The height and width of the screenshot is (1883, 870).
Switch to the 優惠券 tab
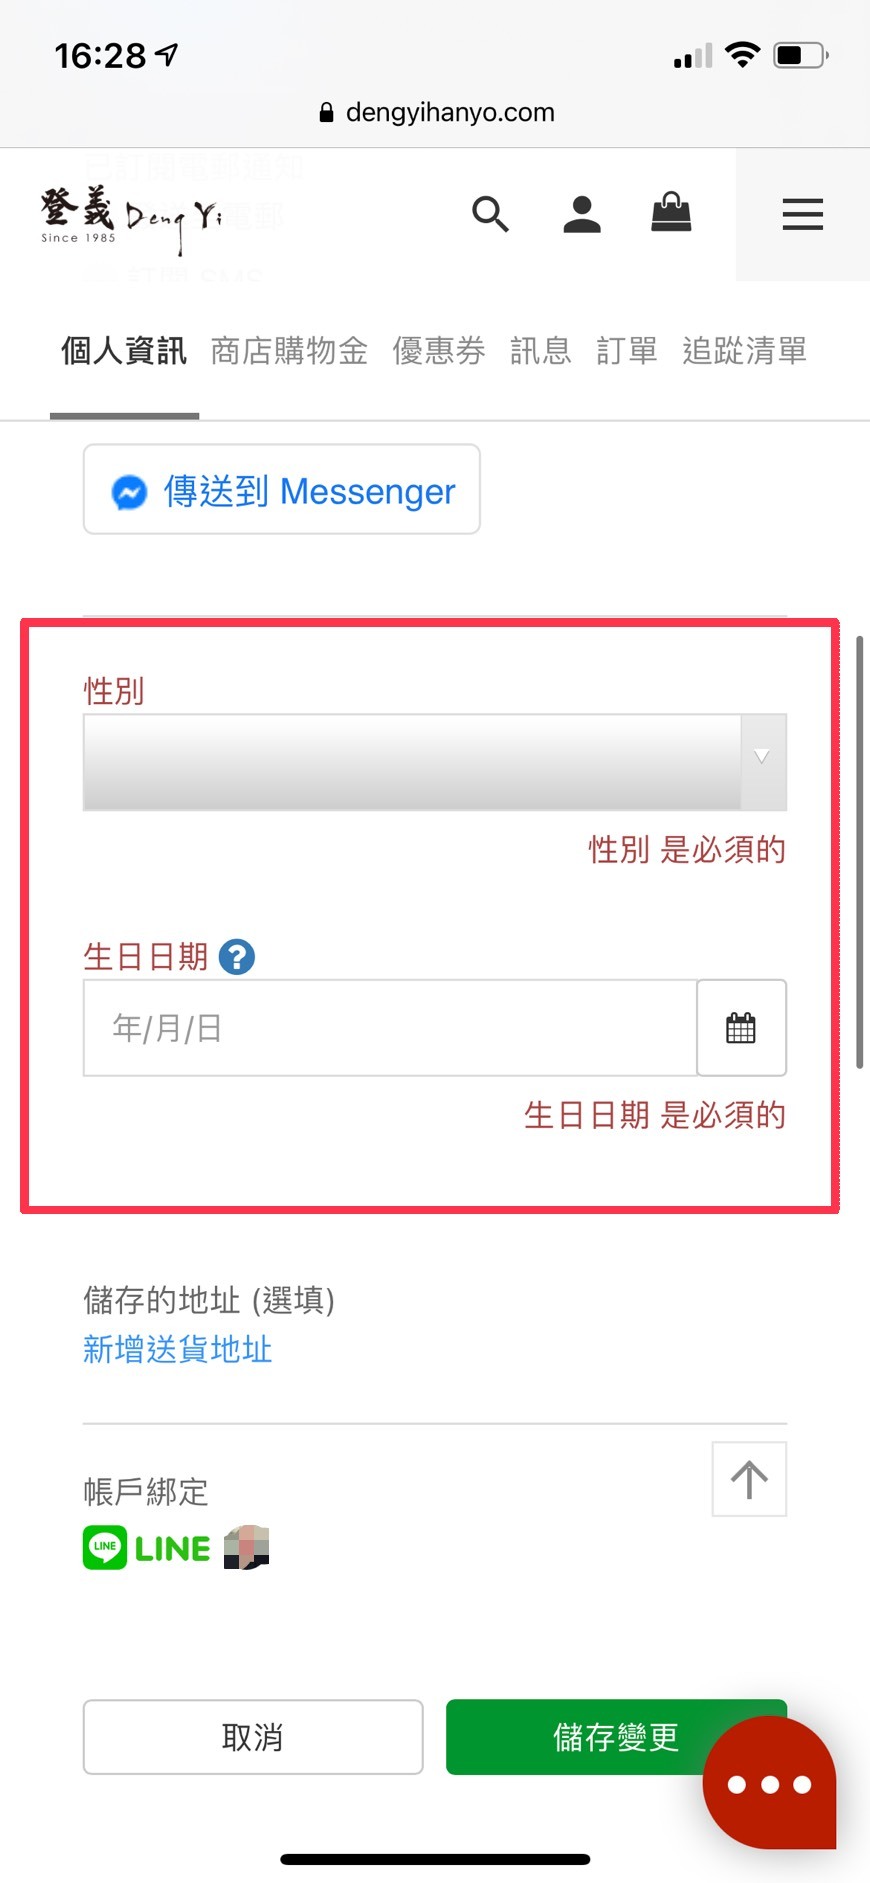[x=439, y=351]
